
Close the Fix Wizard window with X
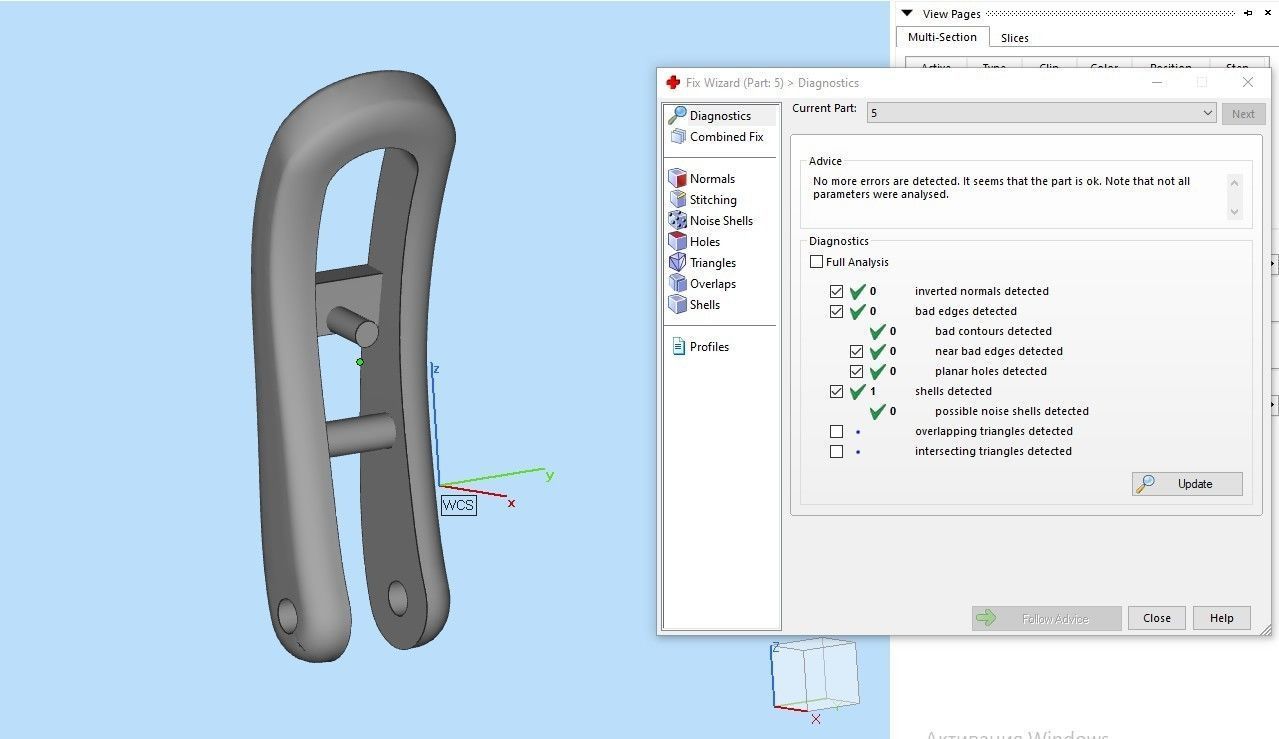click(1247, 82)
